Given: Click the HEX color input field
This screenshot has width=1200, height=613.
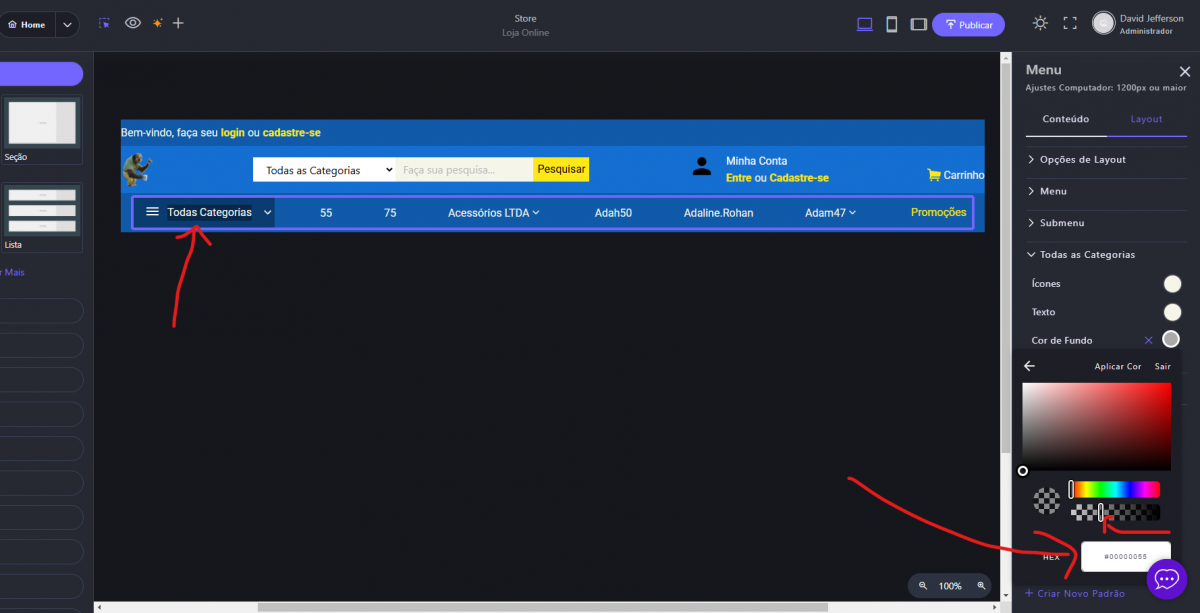Looking at the screenshot, I should [x=1125, y=556].
